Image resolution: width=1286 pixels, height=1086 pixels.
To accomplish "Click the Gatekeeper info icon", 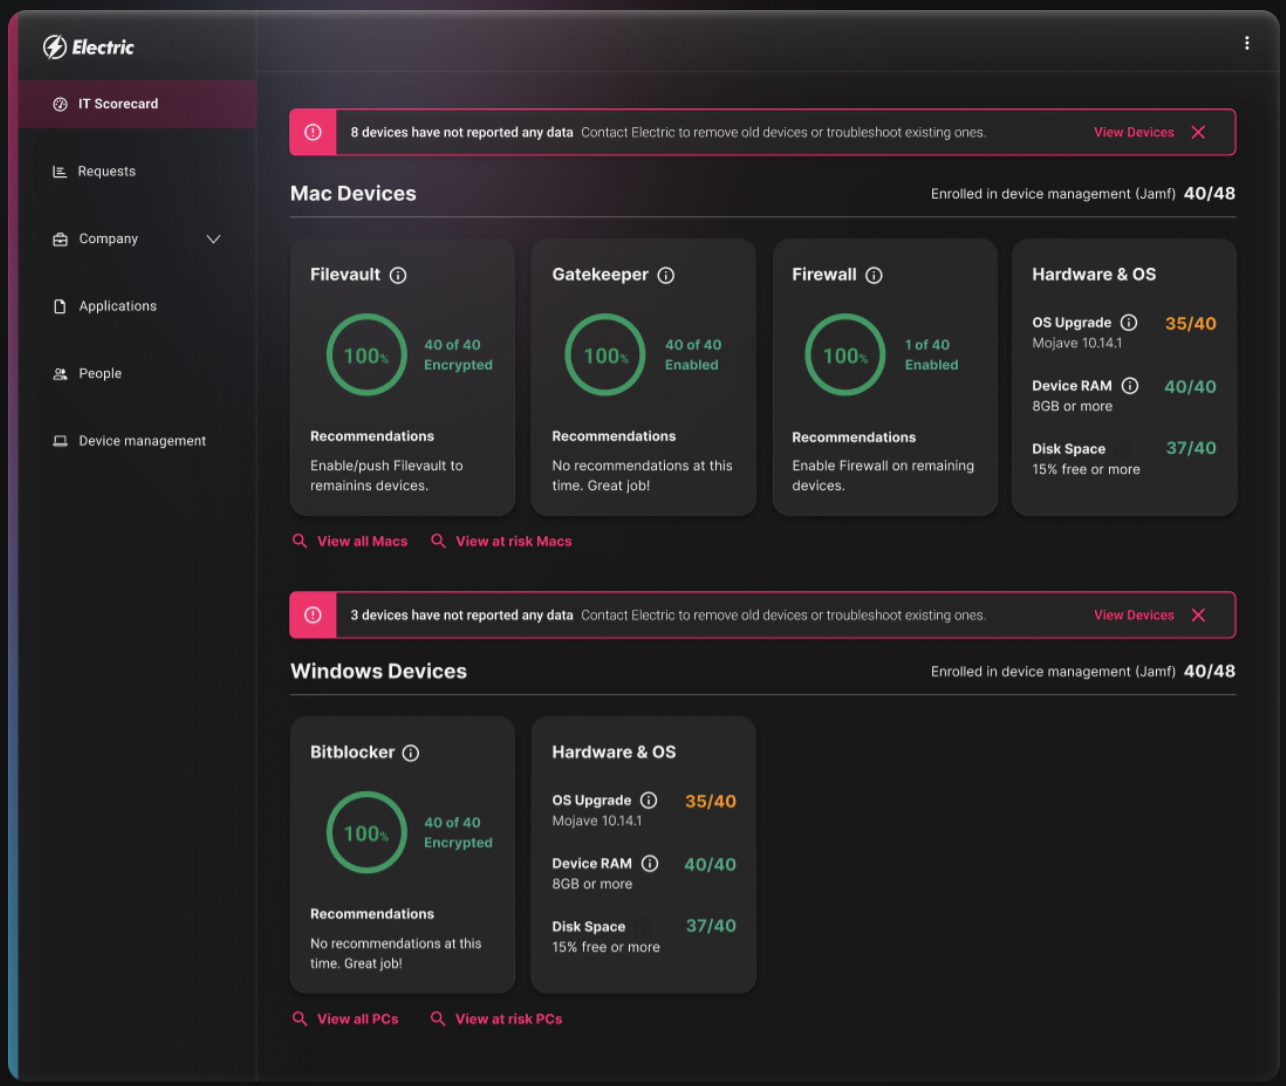I will point(666,275).
